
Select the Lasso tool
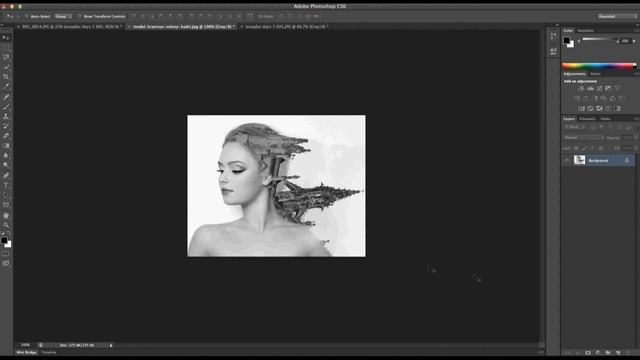(6, 57)
